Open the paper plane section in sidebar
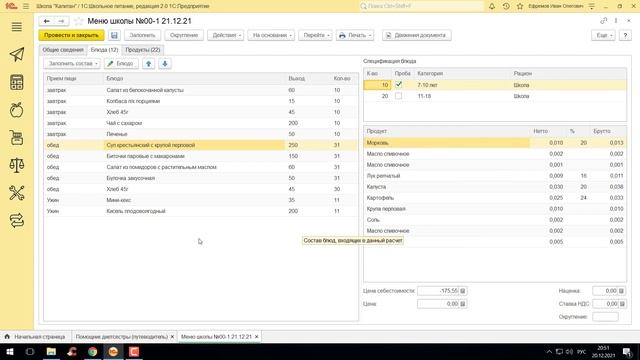The height and width of the screenshot is (360, 640). 17,55
